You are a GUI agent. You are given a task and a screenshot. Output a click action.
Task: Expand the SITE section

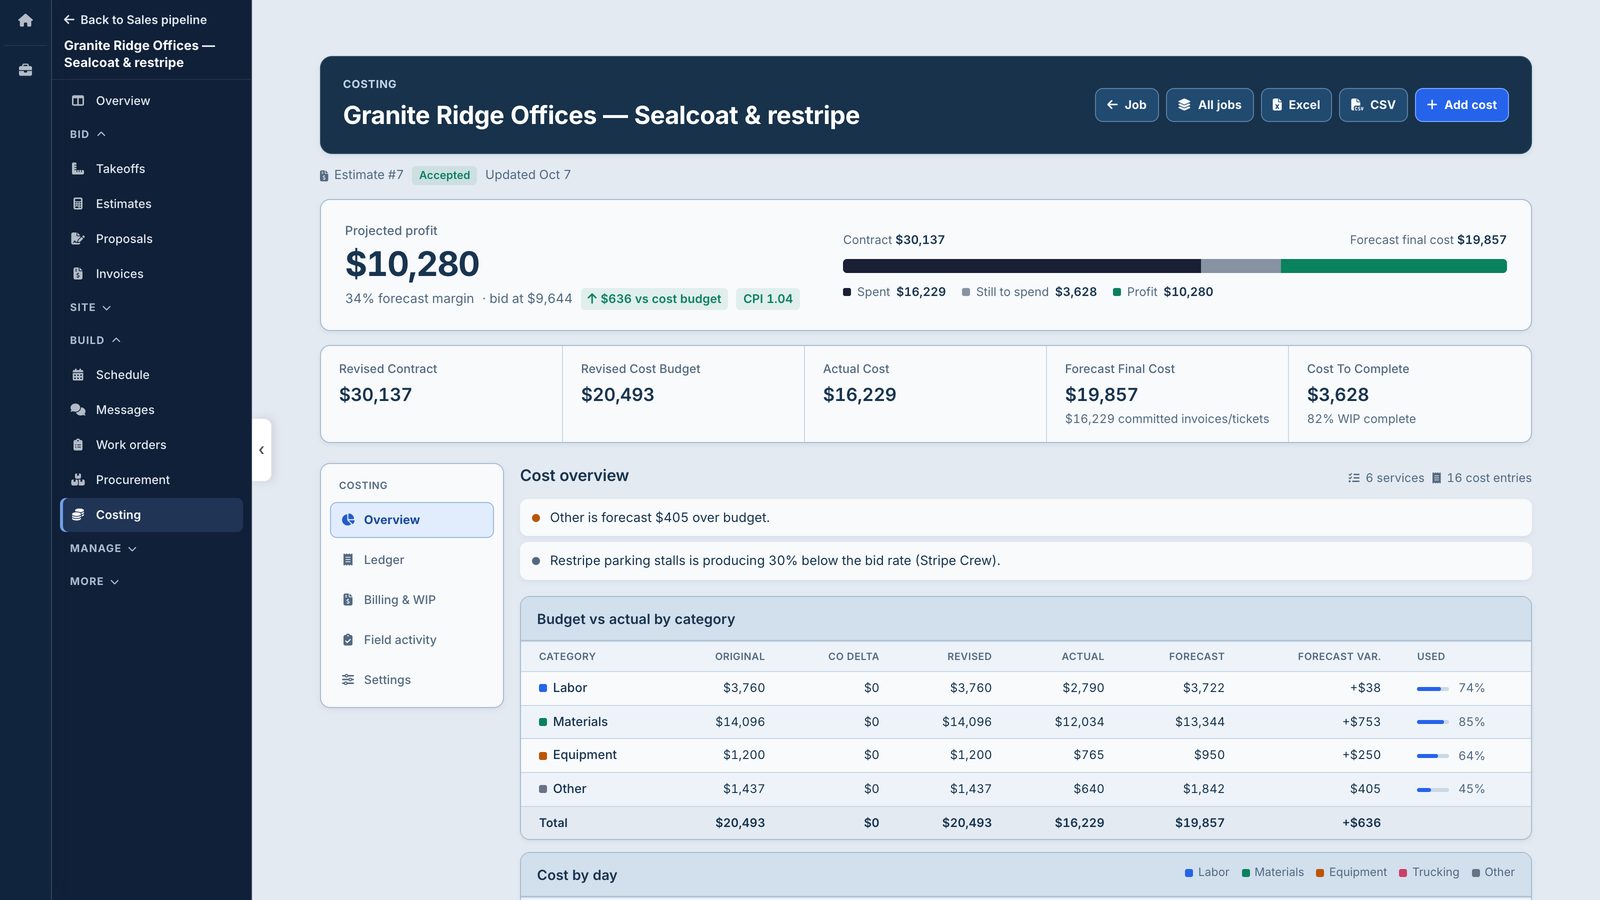tap(90, 308)
